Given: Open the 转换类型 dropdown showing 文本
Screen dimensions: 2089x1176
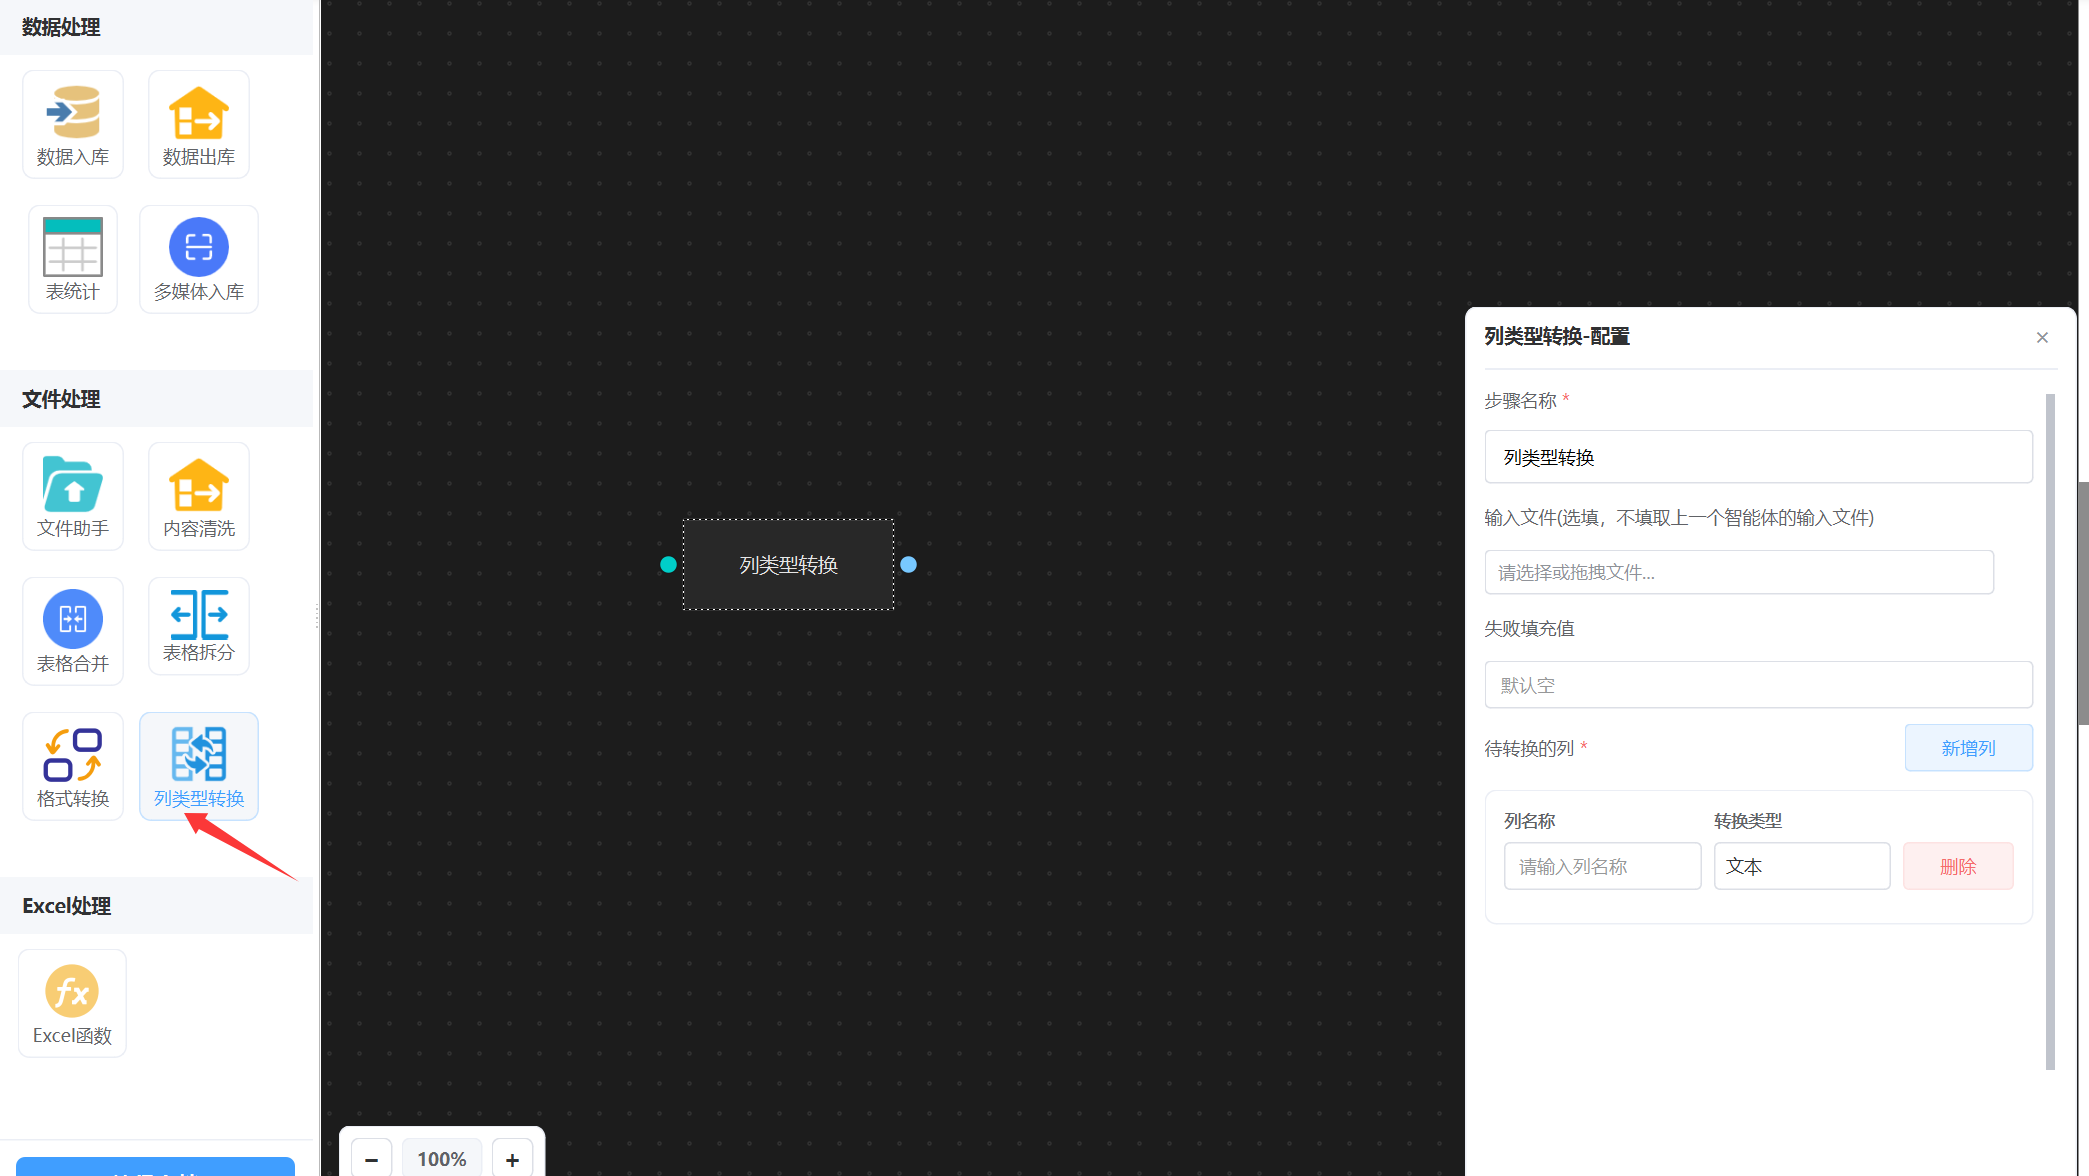Looking at the screenshot, I should [x=1801, y=866].
